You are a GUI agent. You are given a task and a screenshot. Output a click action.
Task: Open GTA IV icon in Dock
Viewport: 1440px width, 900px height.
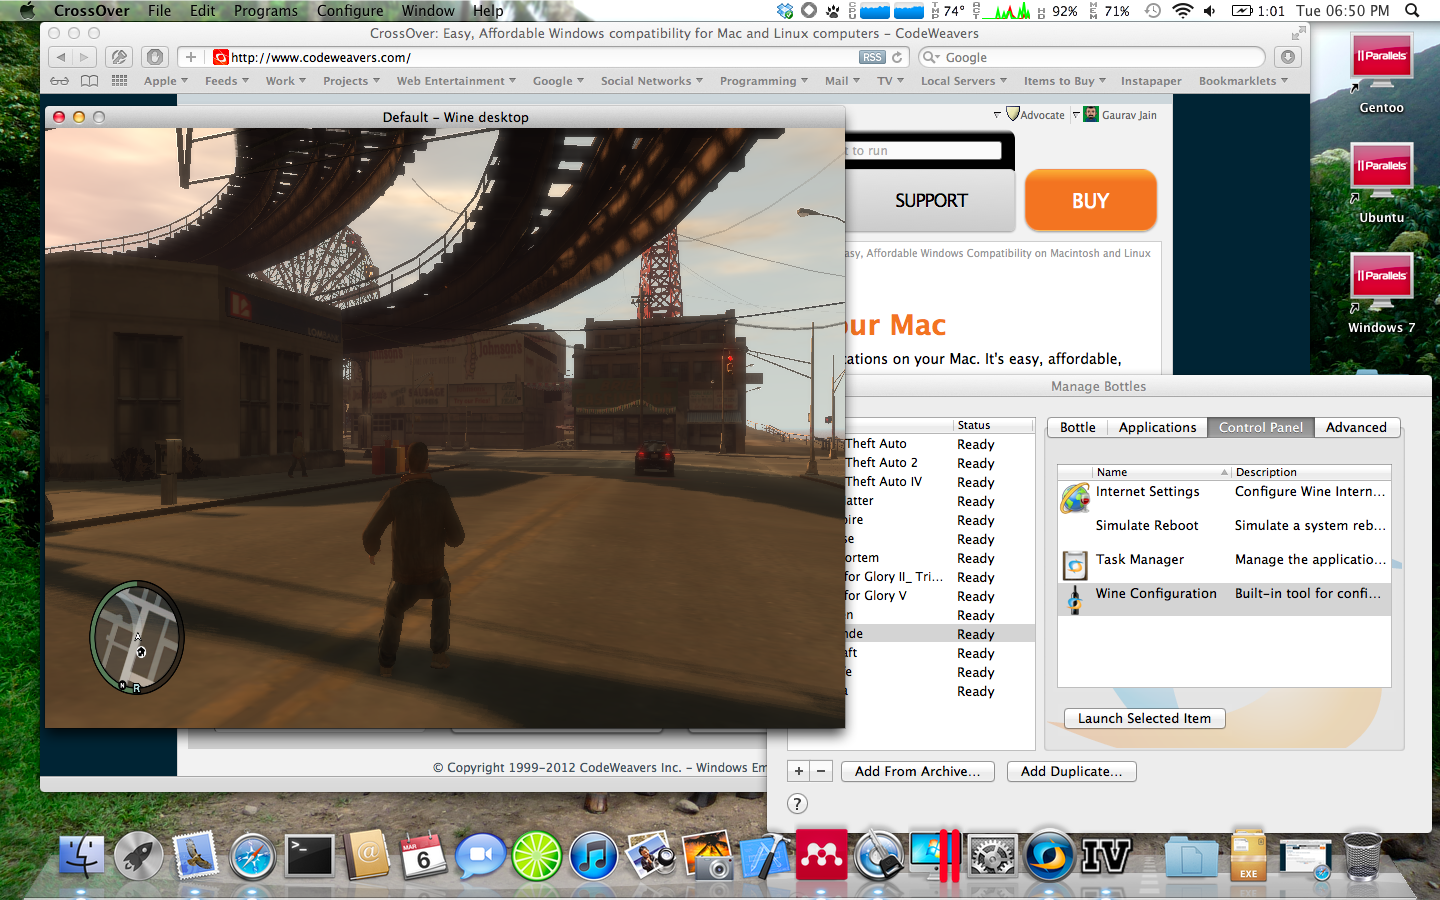point(1107,856)
